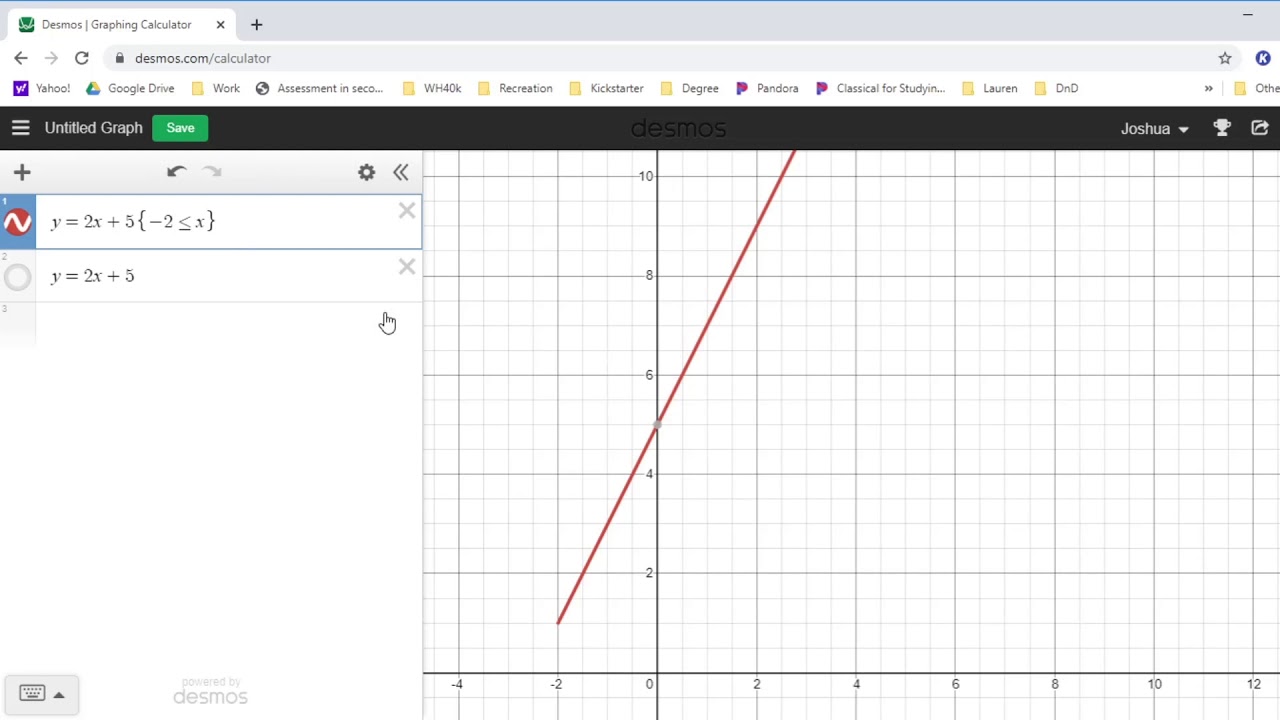Image resolution: width=1280 pixels, height=720 pixels.
Task: Open Classical for Studying bookmark
Action: pos(880,88)
